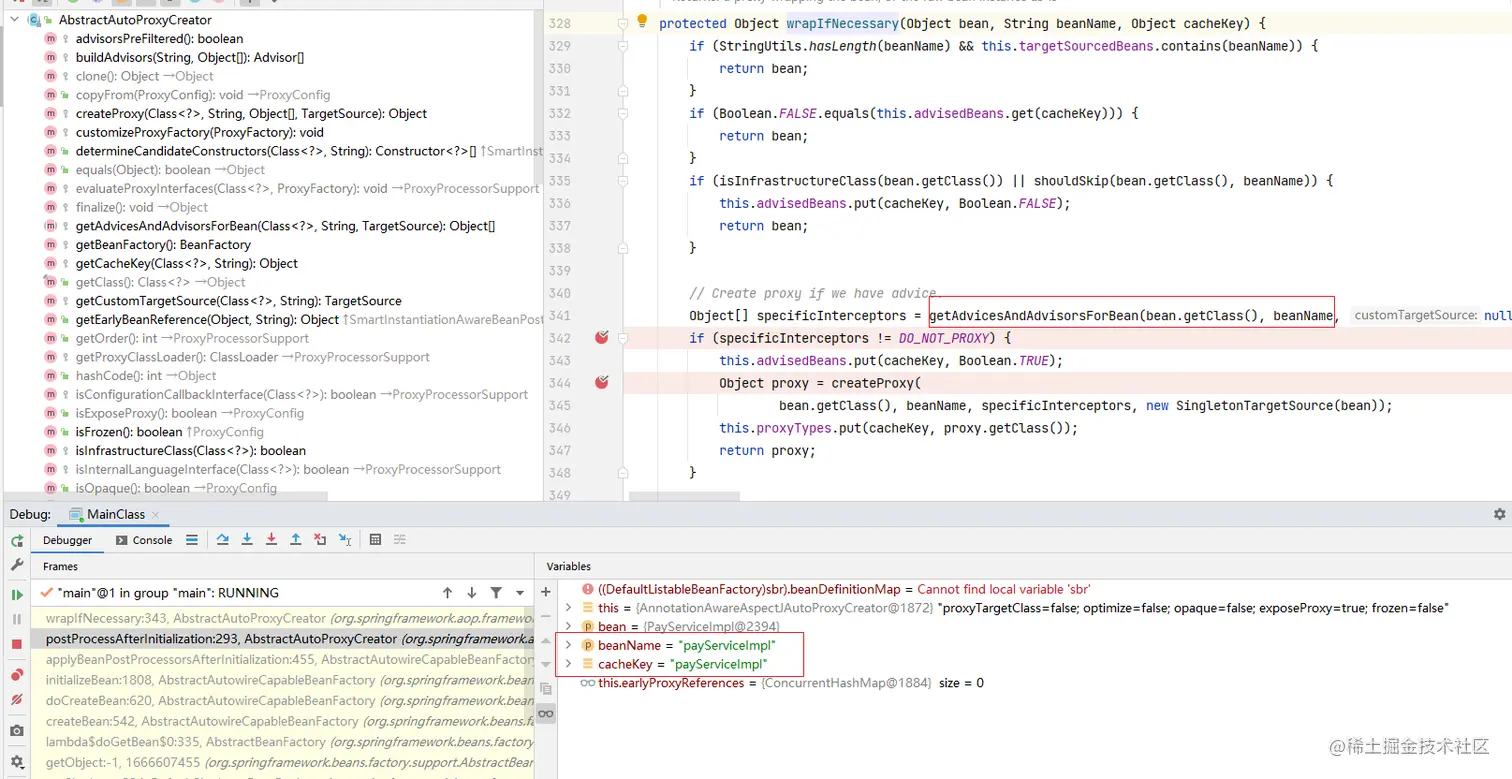This screenshot has height=779, width=1512.
Task: Select frame doCreateBean:620
Action: [x=282, y=701]
